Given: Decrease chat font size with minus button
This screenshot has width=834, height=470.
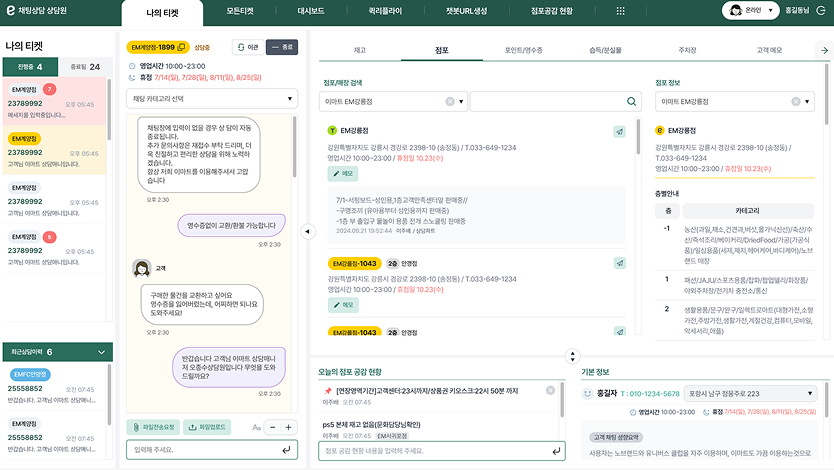Looking at the screenshot, I should click(x=272, y=427).
